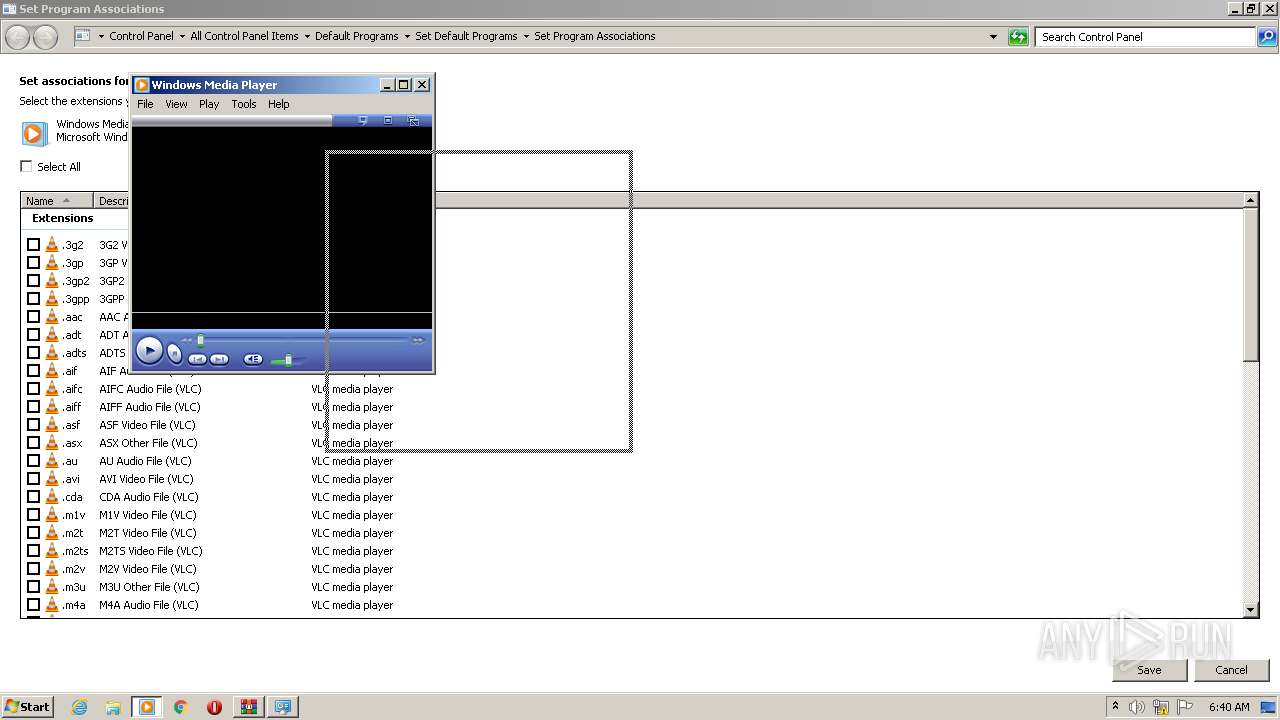Skip to next track in Media Player
The width and height of the screenshot is (1280, 720).
(x=219, y=359)
